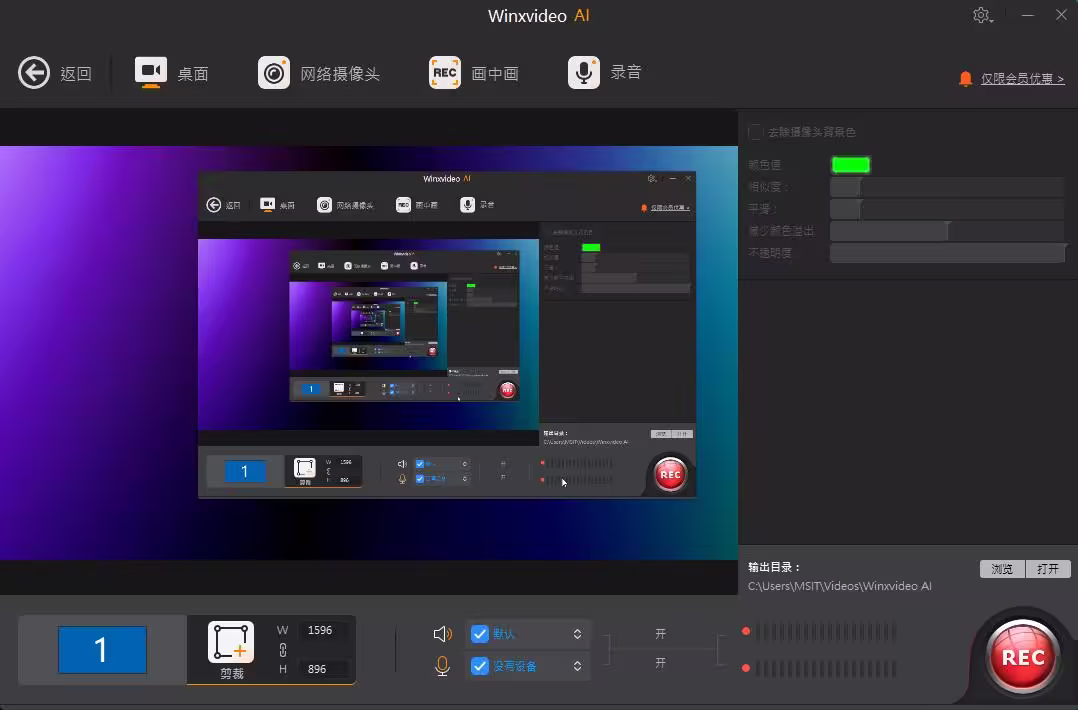Click the microphone audio level meter
The image size is (1078, 710).
826,668
